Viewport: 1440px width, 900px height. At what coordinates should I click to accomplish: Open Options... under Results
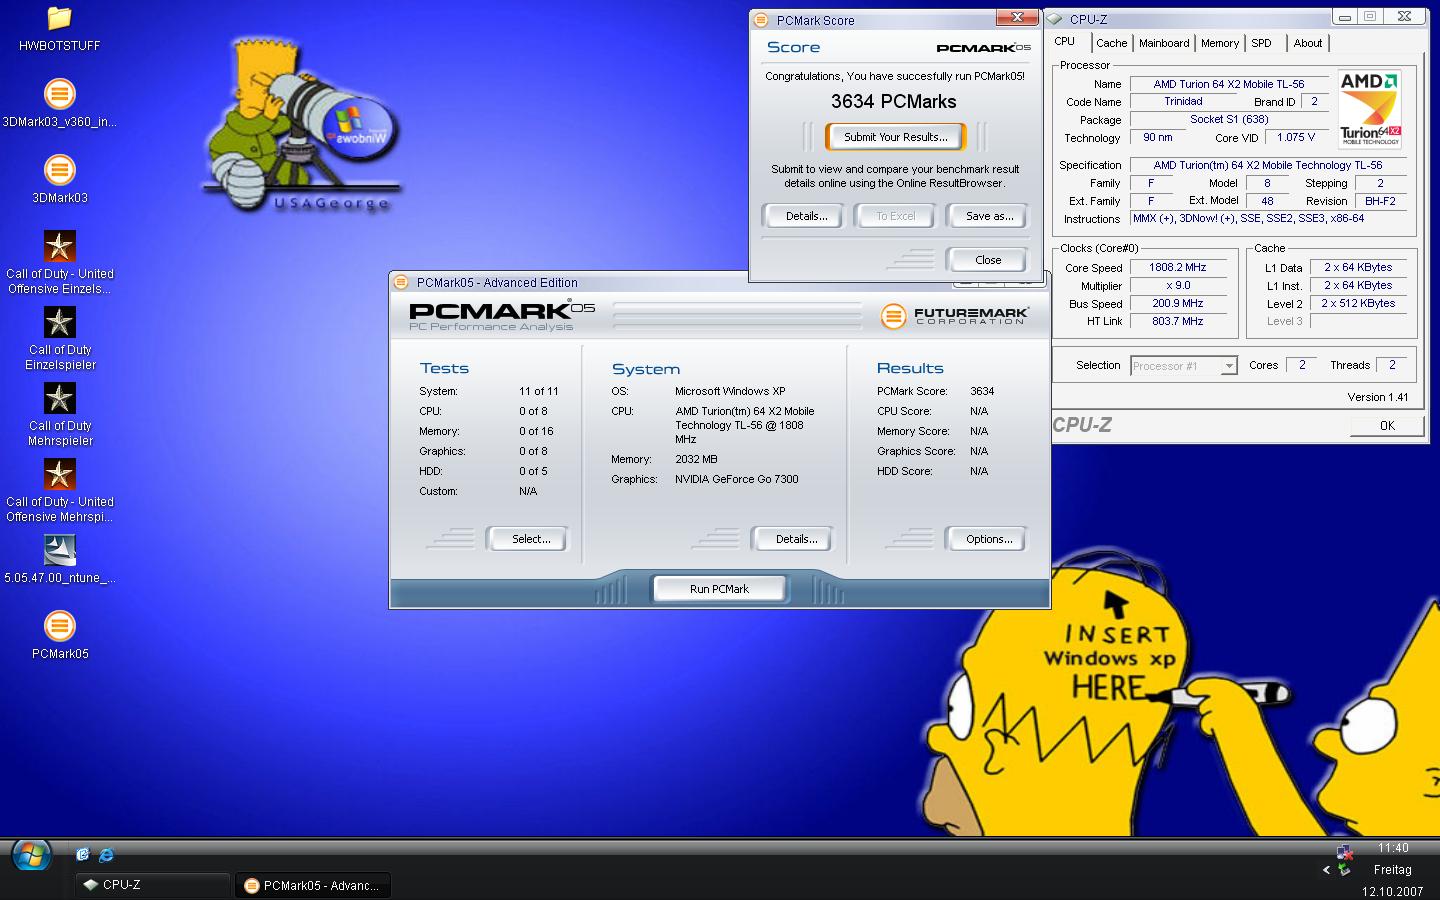[988, 539]
